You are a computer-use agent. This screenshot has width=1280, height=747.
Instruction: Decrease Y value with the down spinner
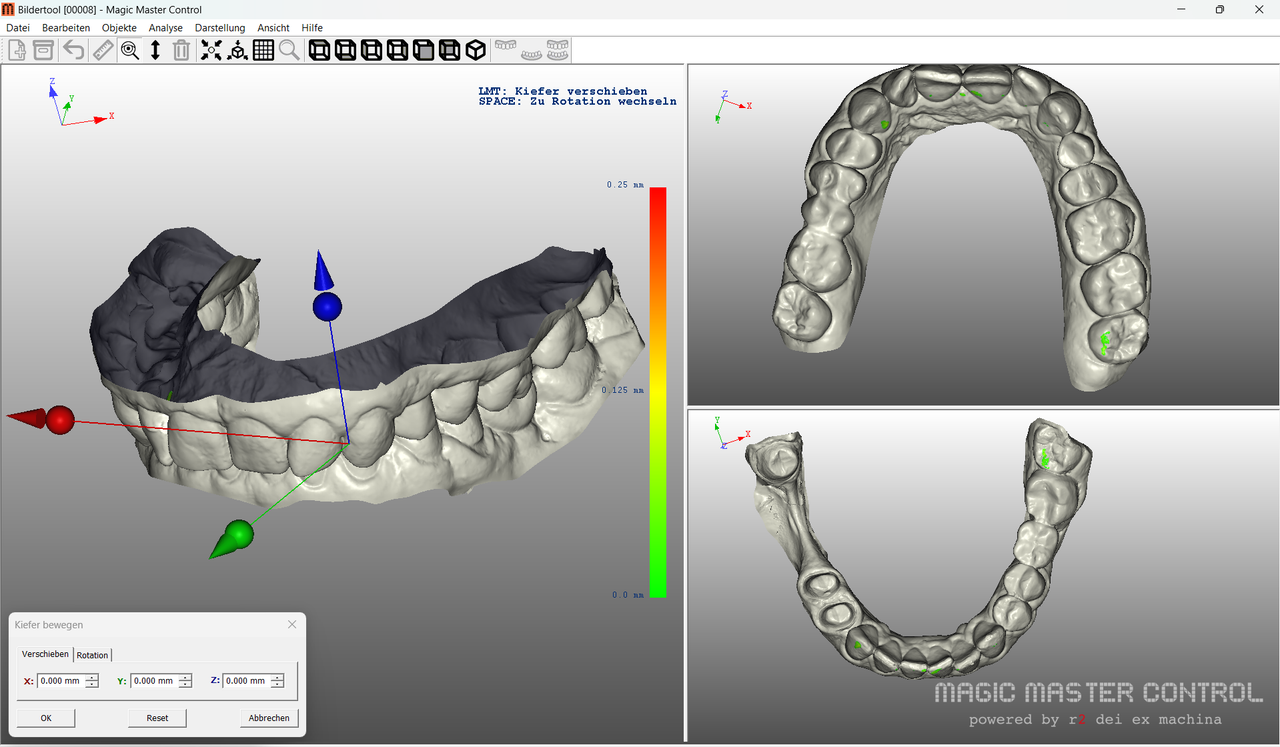[x=185, y=685]
